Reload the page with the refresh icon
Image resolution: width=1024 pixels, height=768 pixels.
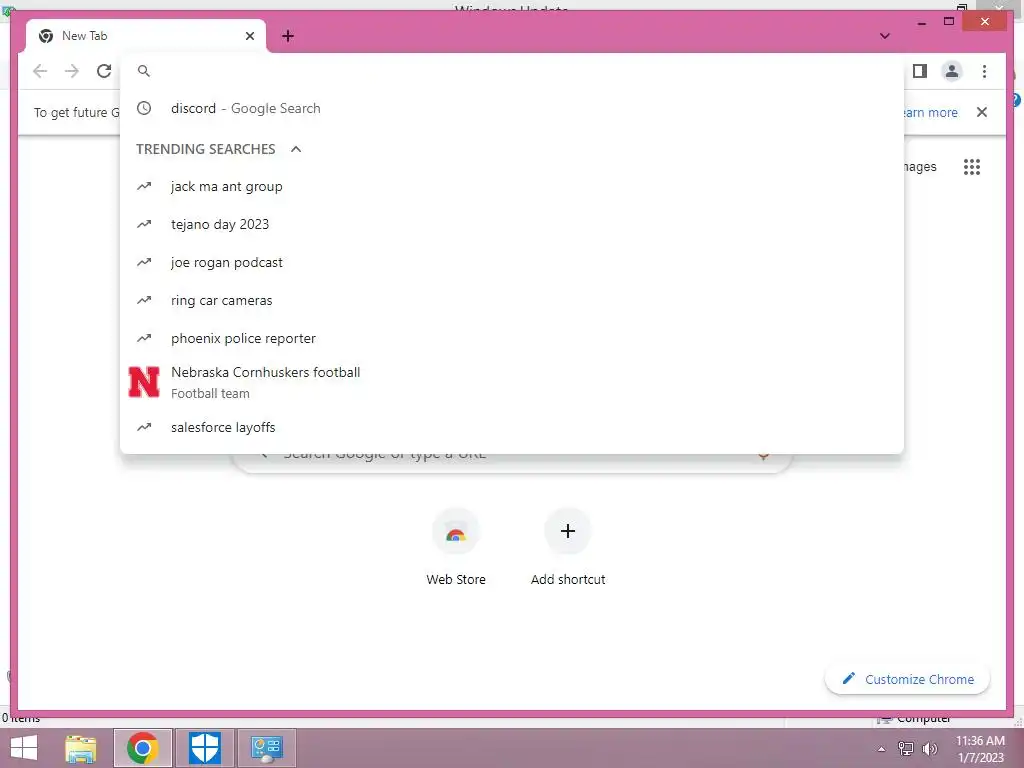click(104, 71)
